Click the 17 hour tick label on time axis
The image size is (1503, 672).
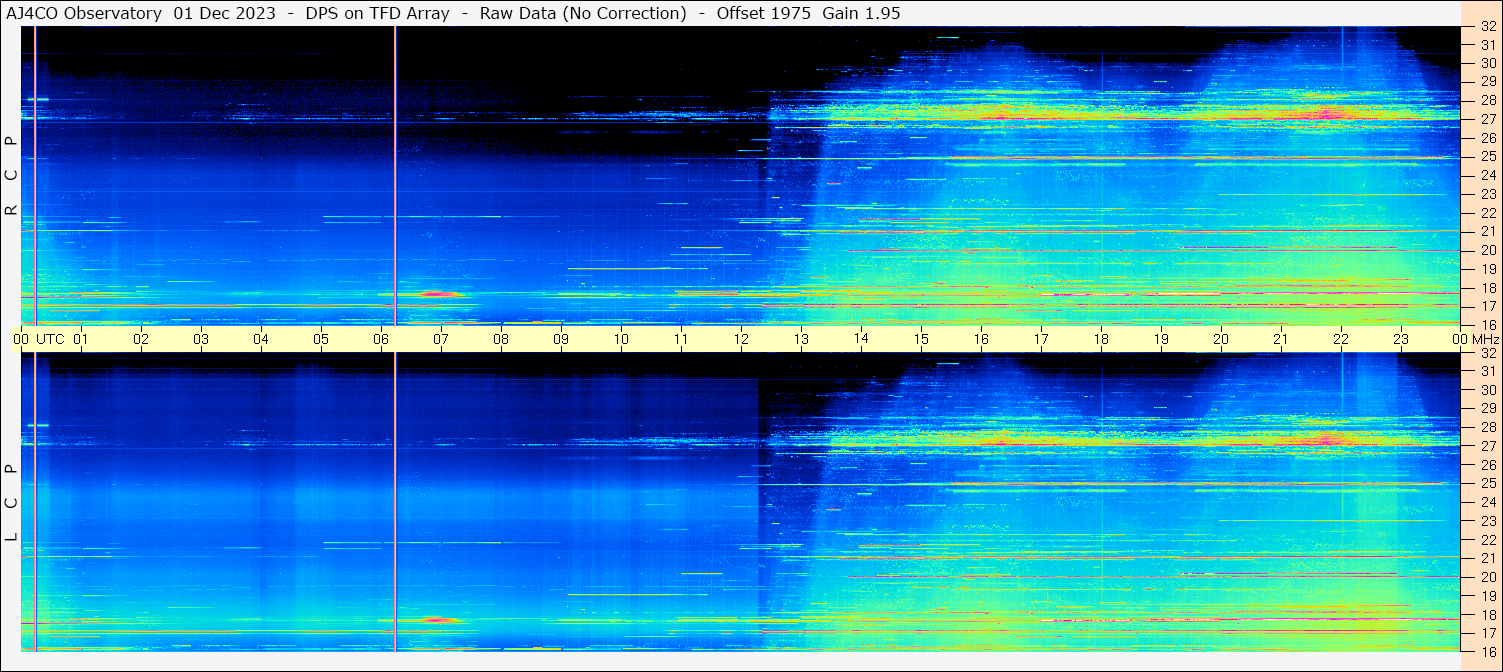click(1041, 339)
